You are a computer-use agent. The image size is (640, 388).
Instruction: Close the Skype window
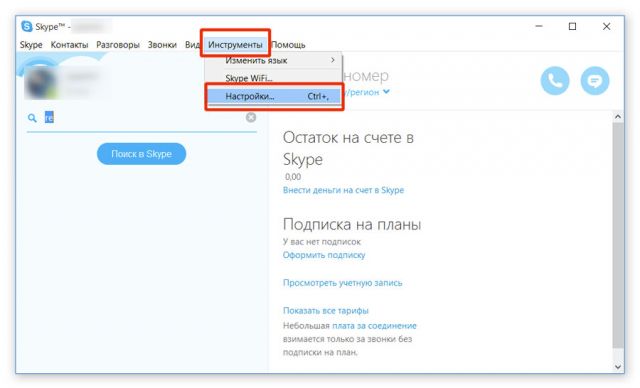(607, 27)
